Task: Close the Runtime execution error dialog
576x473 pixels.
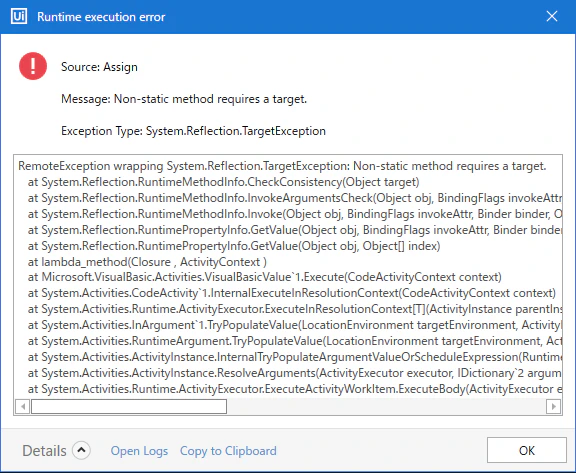Action: pyautogui.click(x=552, y=17)
